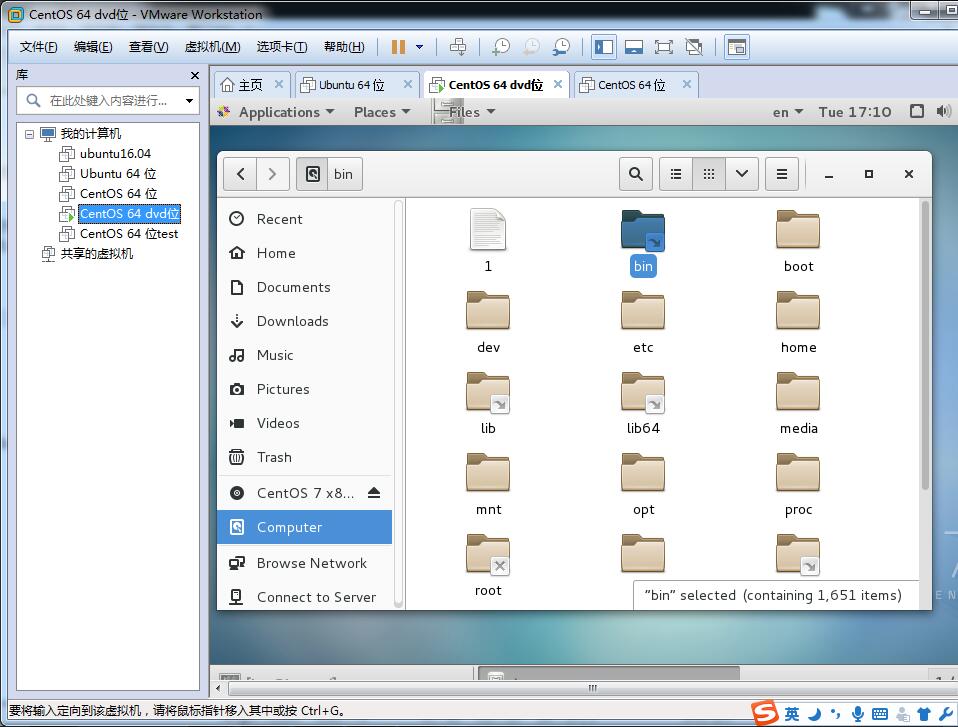This screenshot has width=958, height=727.
Task: Select the etc folder
Action: 643,323
